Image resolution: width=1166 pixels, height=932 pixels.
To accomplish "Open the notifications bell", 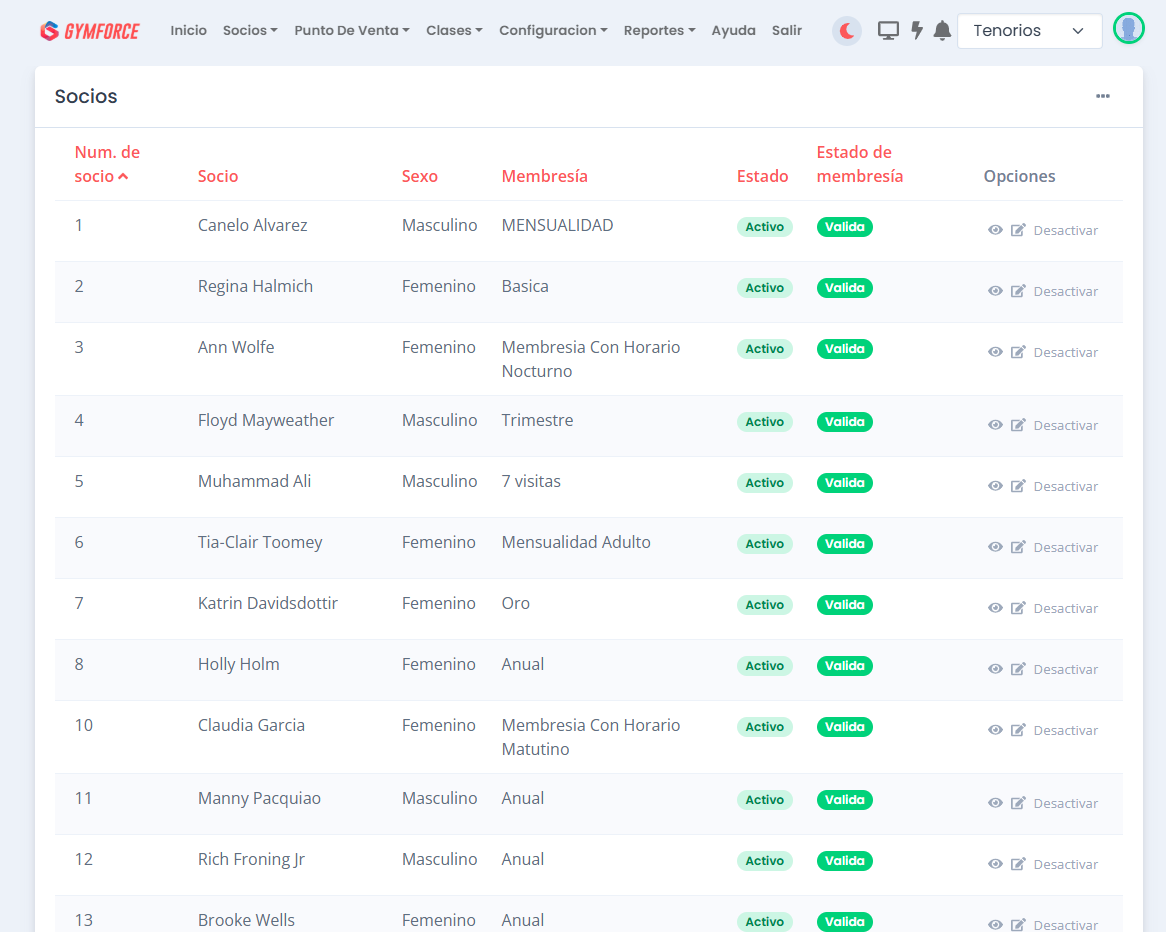I will (x=942, y=31).
